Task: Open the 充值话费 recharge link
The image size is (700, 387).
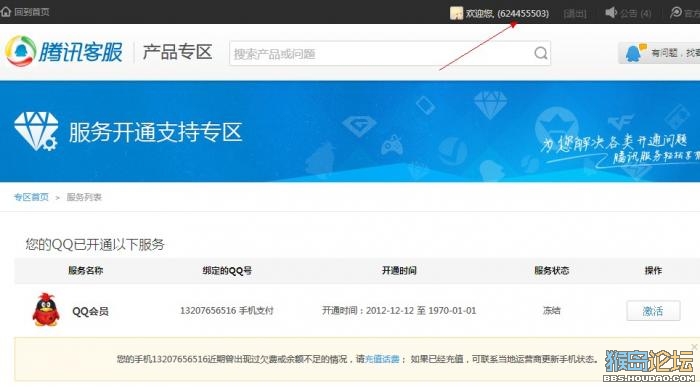Action: tap(382, 359)
